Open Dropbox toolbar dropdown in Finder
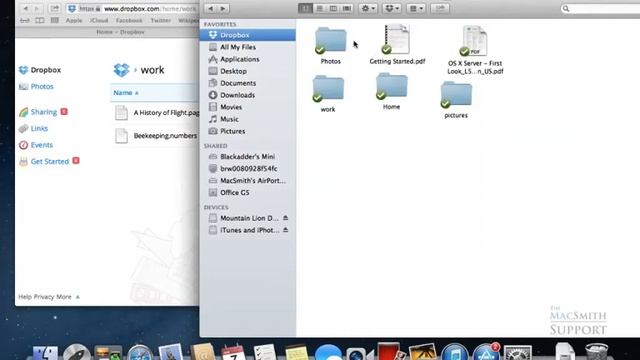This screenshot has width=640, height=360. [392, 9]
